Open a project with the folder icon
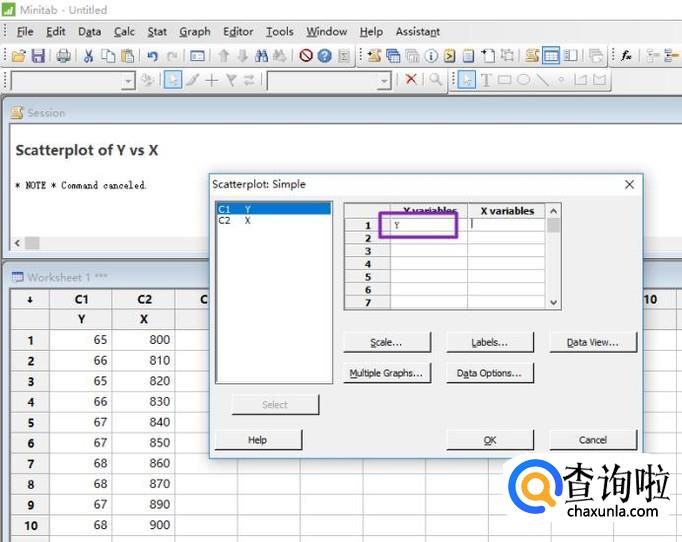The width and height of the screenshot is (682, 542). 19,56
